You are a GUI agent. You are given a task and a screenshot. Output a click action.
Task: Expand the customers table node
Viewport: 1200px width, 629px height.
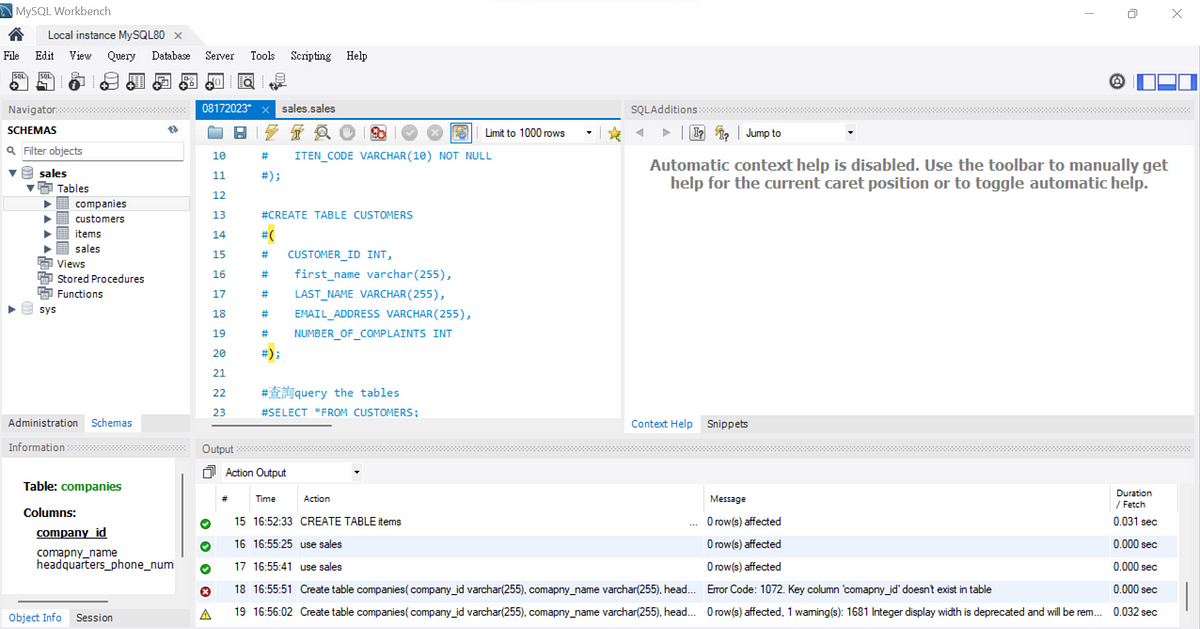[47, 218]
